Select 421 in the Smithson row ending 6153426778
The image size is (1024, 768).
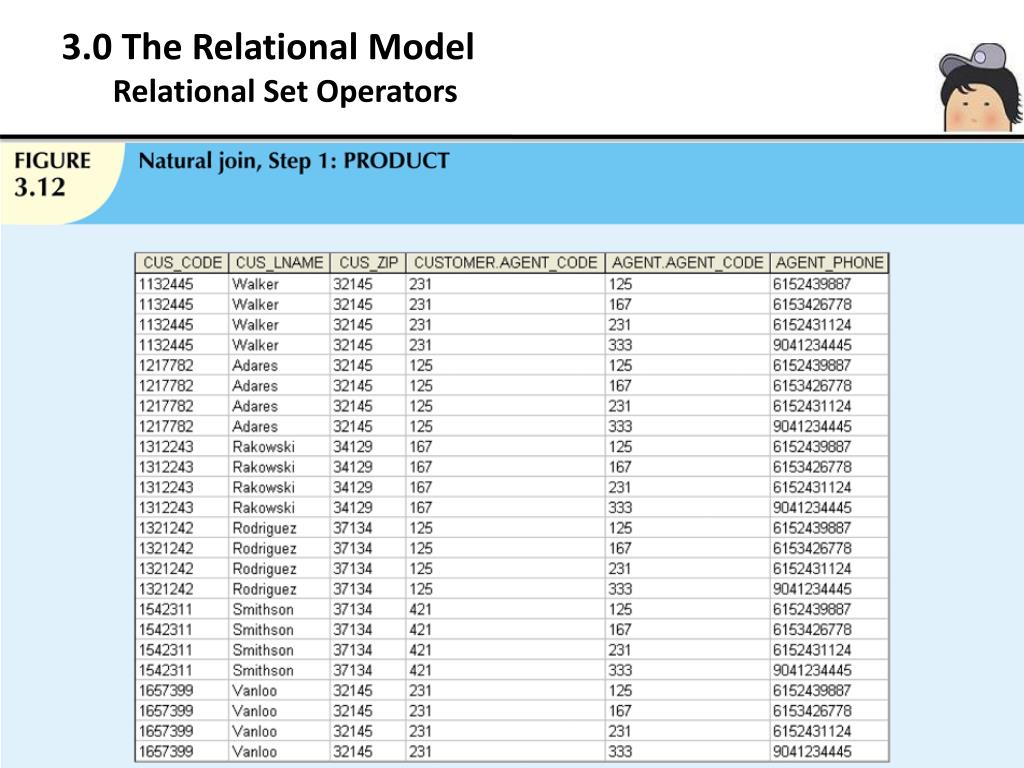[x=421, y=630]
